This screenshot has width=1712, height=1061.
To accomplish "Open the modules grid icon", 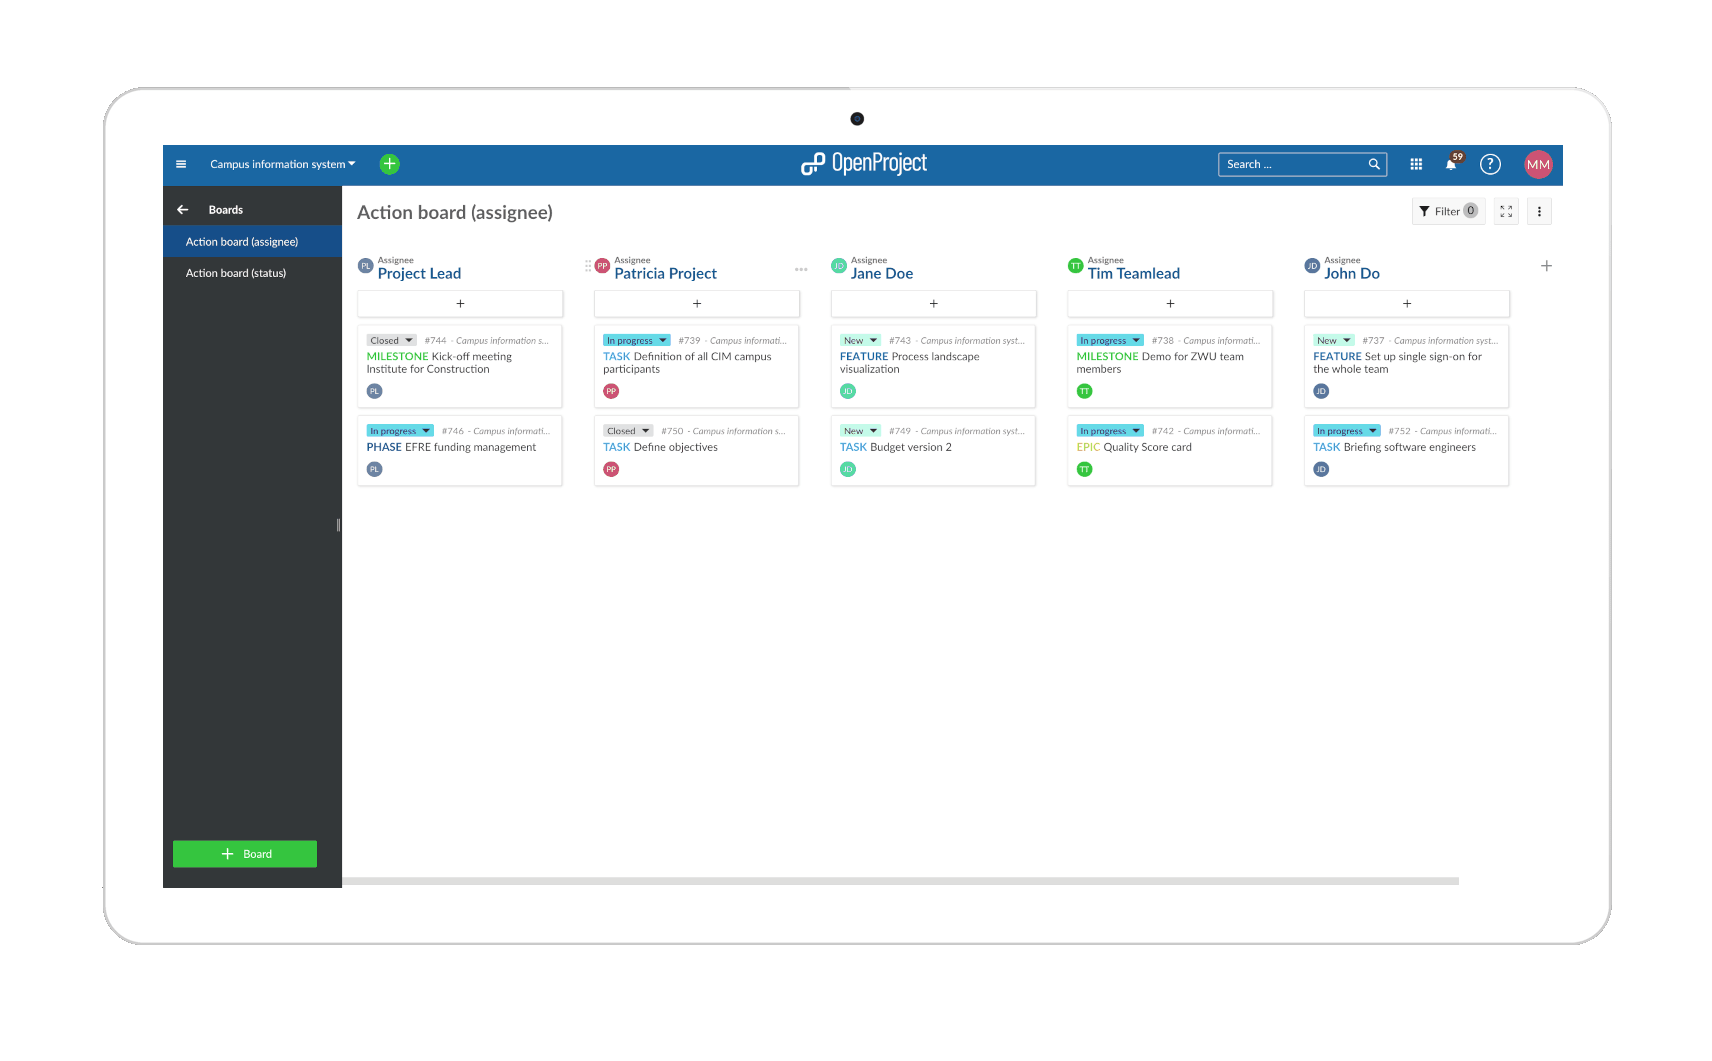I will (x=1416, y=164).
